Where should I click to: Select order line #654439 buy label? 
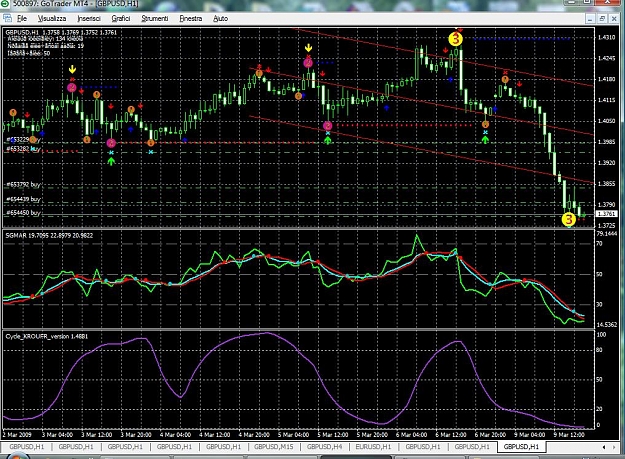coord(23,199)
